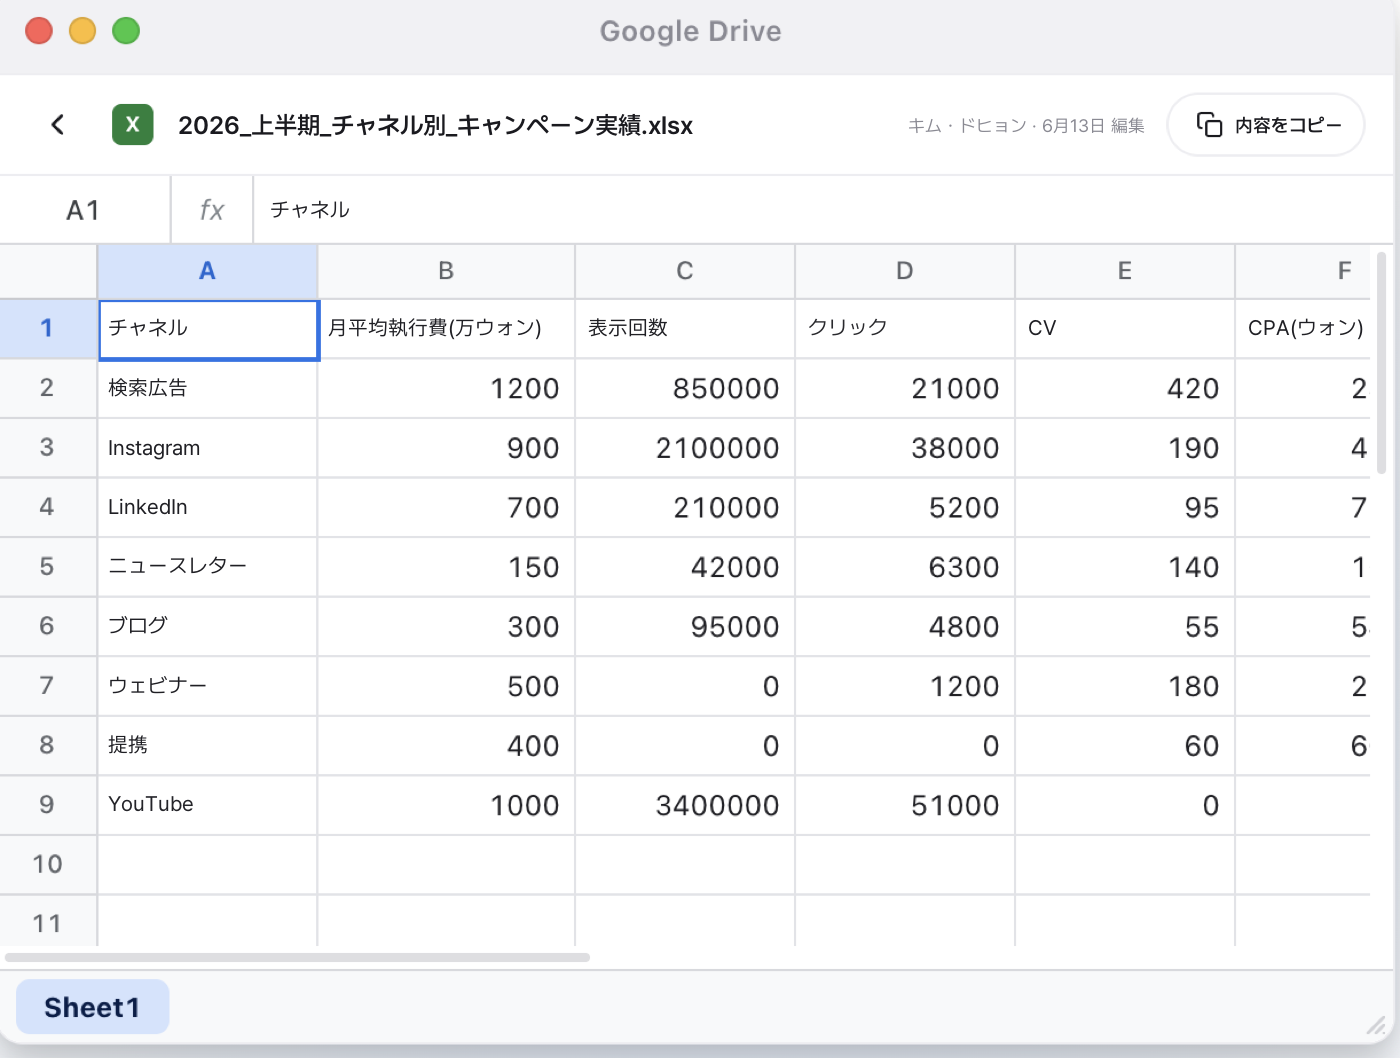Select row 5 header
The height and width of the screenshot is (1058, 1400).
tap(48, 567)
